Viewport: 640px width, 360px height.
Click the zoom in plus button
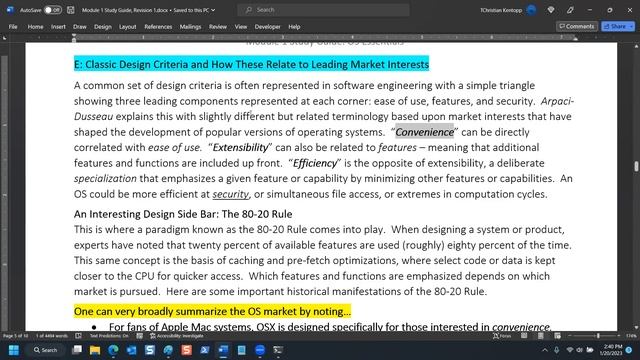pos(619,336)
